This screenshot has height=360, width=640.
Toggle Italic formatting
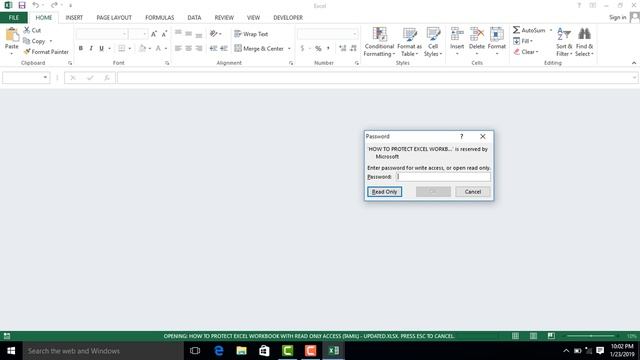tap(91, 48)
